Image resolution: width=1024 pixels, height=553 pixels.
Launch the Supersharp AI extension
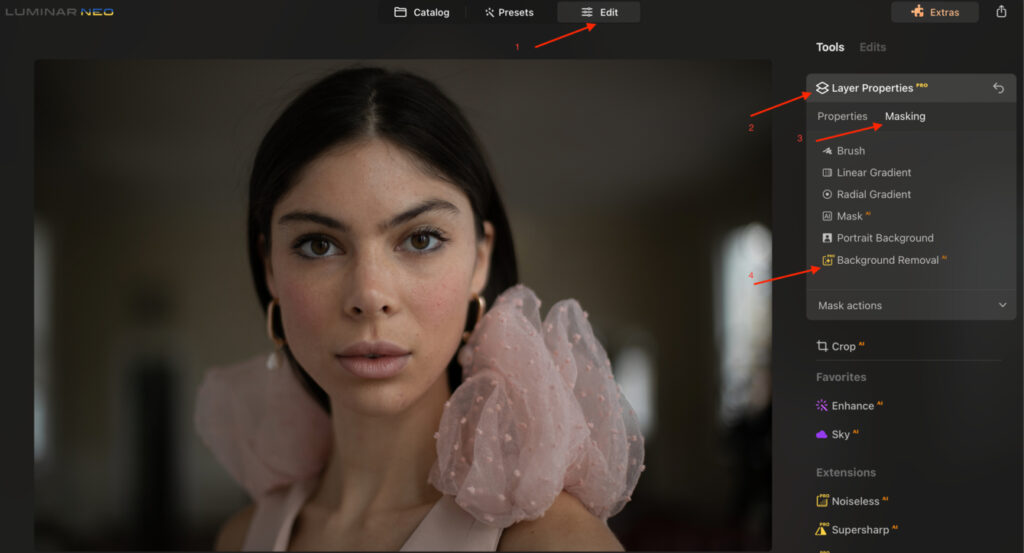860,530
